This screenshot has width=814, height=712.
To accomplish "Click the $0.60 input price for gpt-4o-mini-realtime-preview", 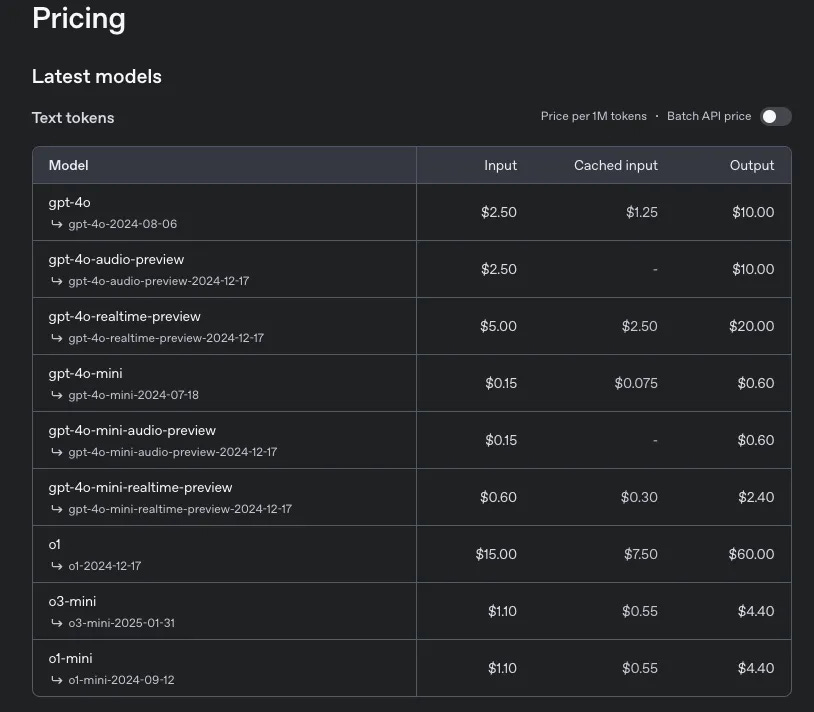I will pos(498,497).
